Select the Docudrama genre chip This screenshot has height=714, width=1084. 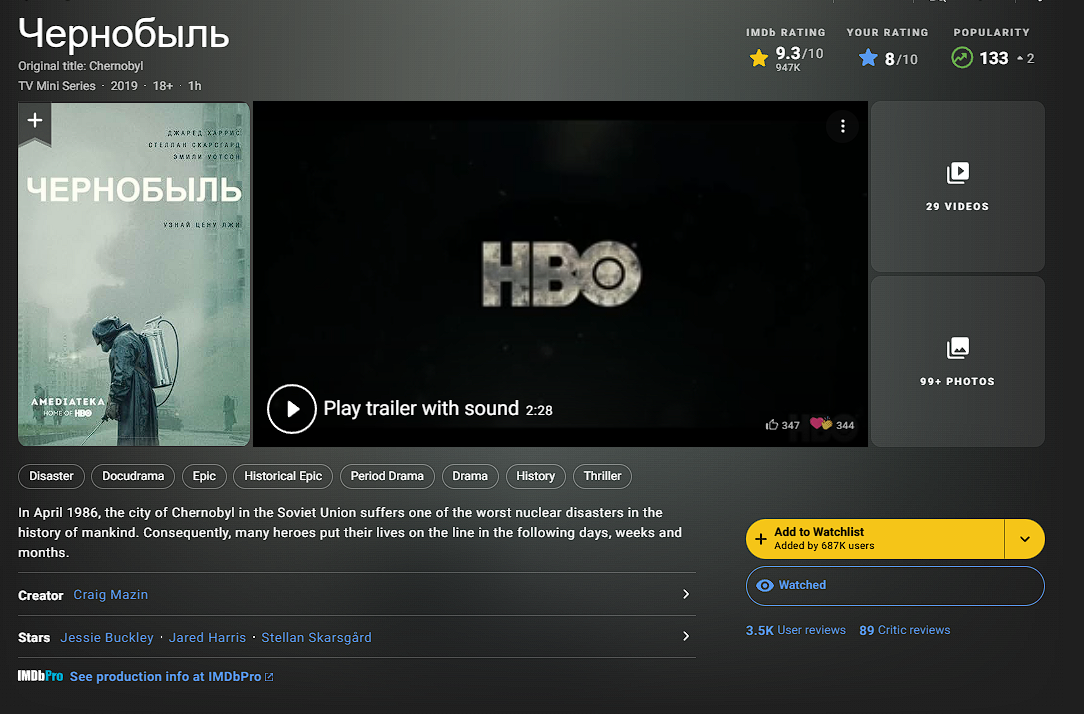pyautogui.click(x=133, y=476)
